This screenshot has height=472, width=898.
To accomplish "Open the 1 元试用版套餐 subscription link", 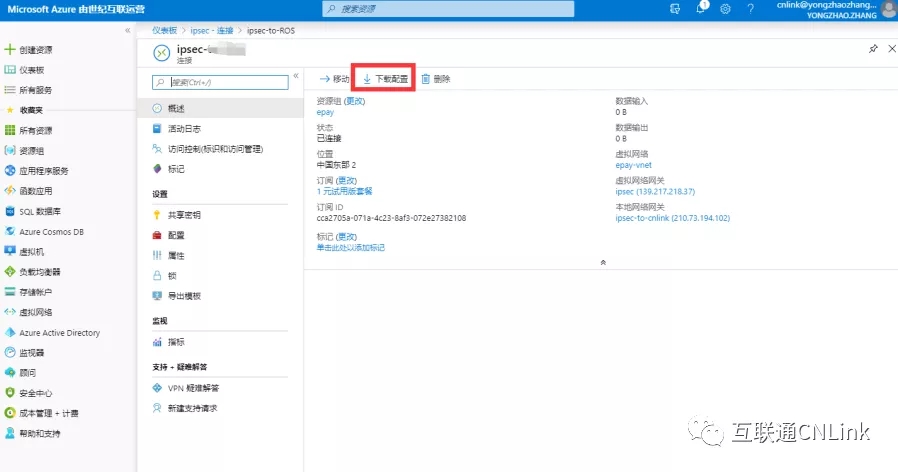I will [344, 191].
